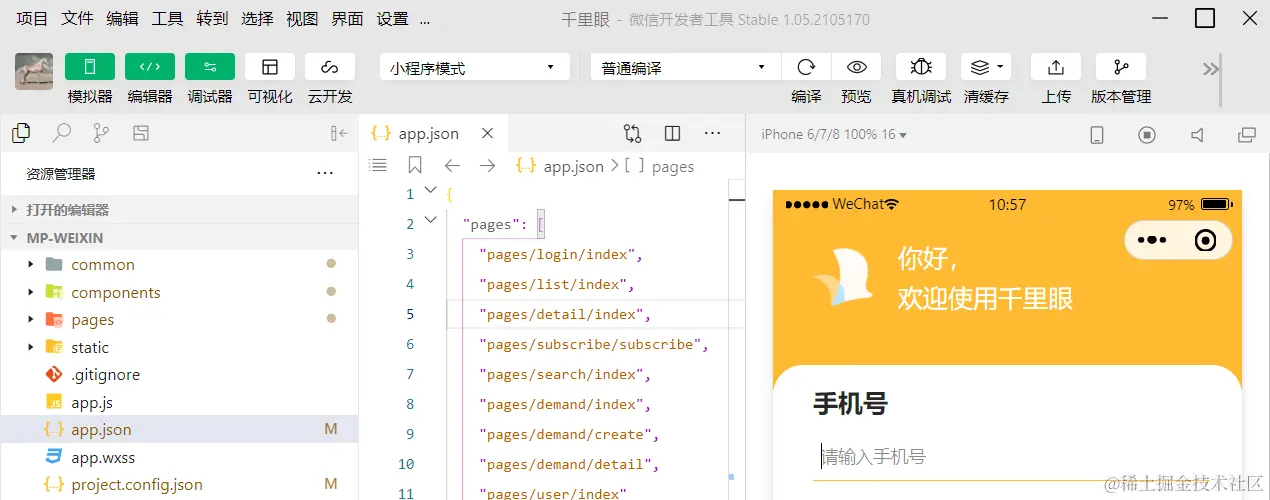Select the app.json editor tab
This screenshot has width=1270, height=500.
point(433,133)
